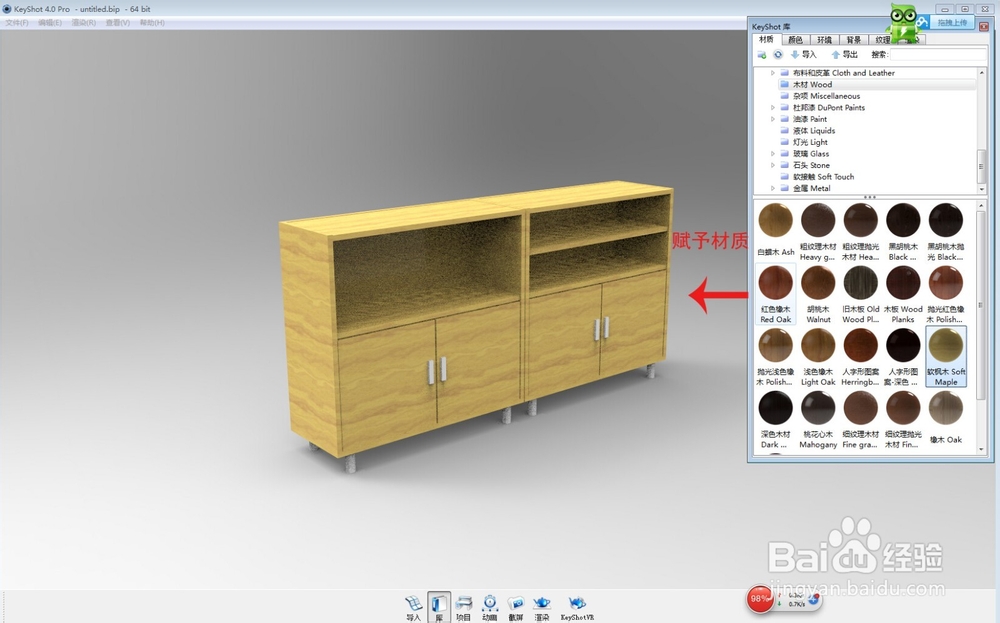Click the 导出 export arrow in library panel

click(844, 55)
